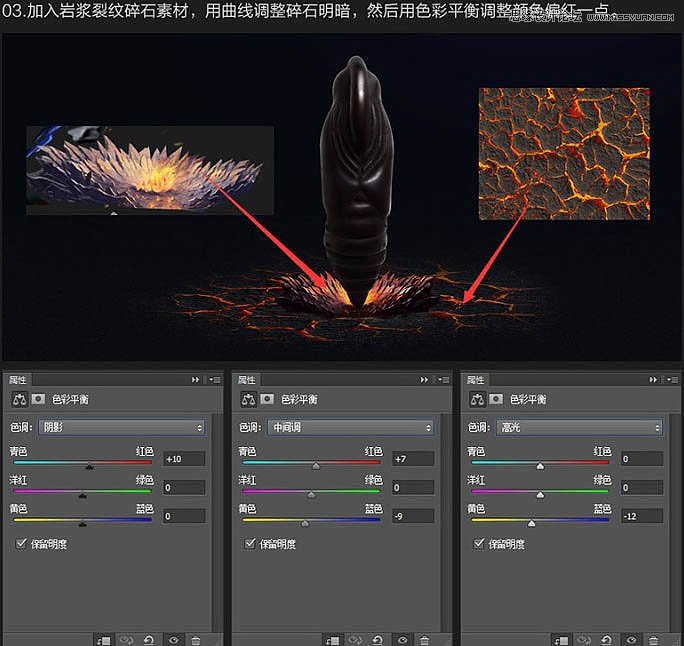View previous state icon in Shadows panel
The width and height of the screenshot is (684, 646).
click(127, 640)
